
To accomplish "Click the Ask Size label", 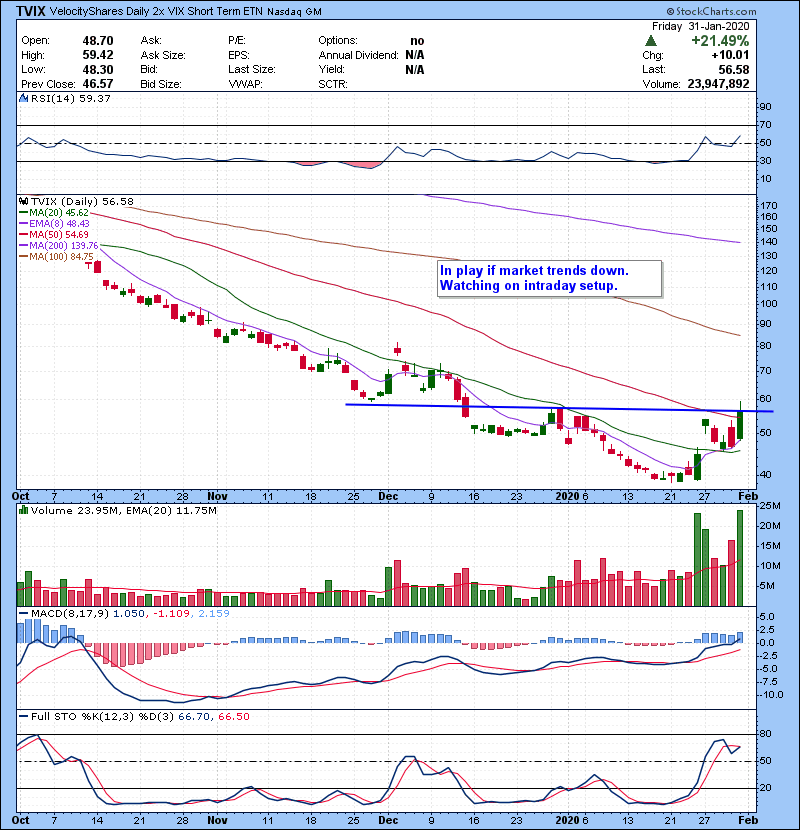I will pos(163,55).
